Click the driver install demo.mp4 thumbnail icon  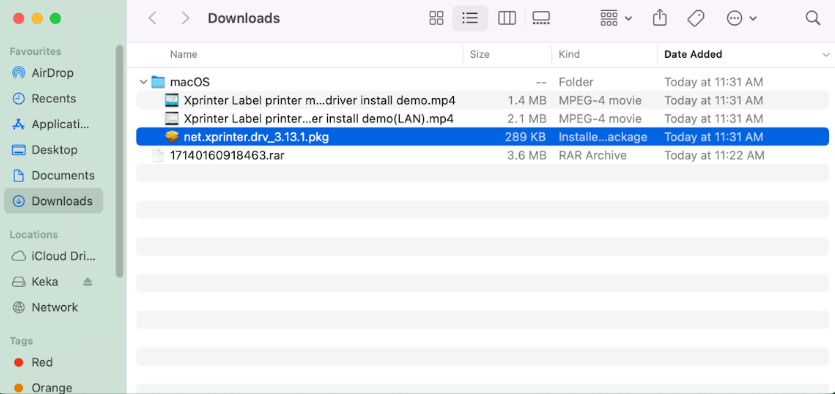(x=171, y=100)
